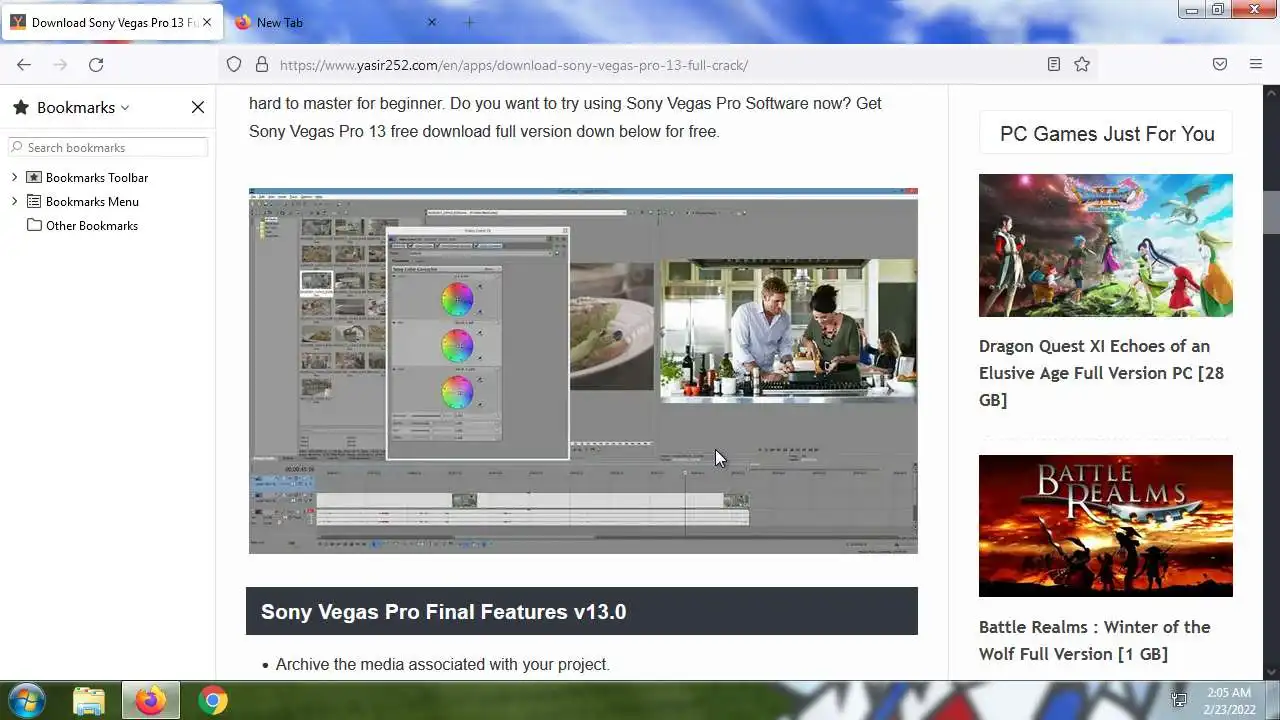Open File Explorer from the taskbar
The image size is (1280, 720).
[x=89, y=700]
